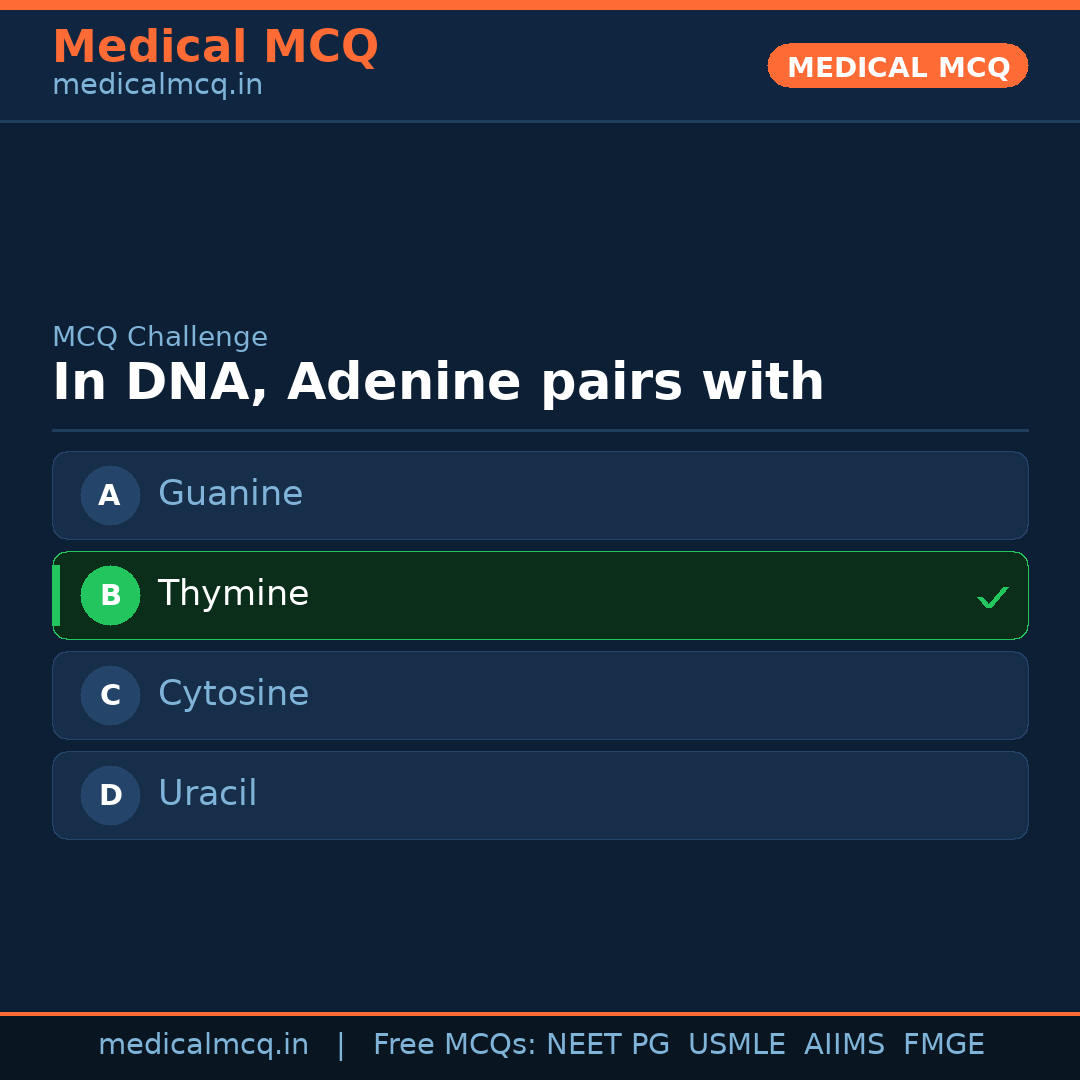Viewport: 1080px width, 1080px height.
Task: Click the Medical MCQ header title
Action: point(215,47)
